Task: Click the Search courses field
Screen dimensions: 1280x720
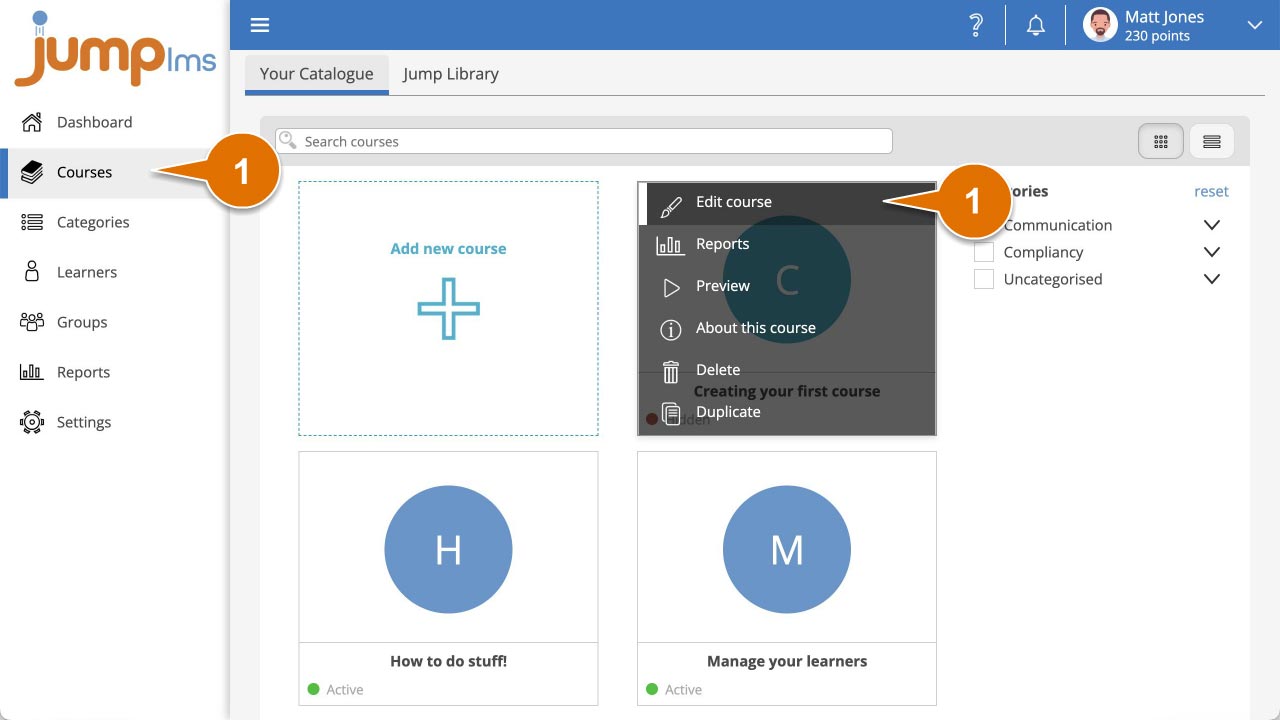Action: [x=590, y=142]
